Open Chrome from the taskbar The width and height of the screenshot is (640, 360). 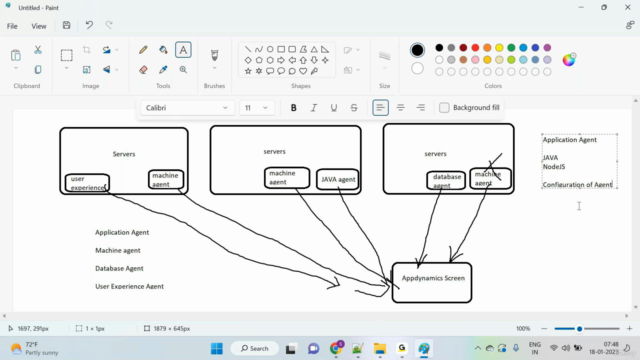point(336,349)
